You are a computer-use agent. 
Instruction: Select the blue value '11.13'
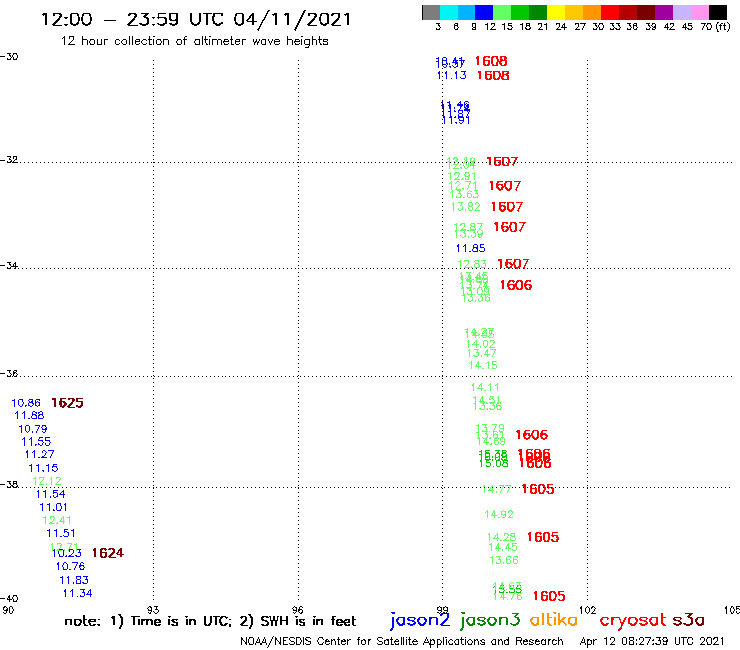452,76
